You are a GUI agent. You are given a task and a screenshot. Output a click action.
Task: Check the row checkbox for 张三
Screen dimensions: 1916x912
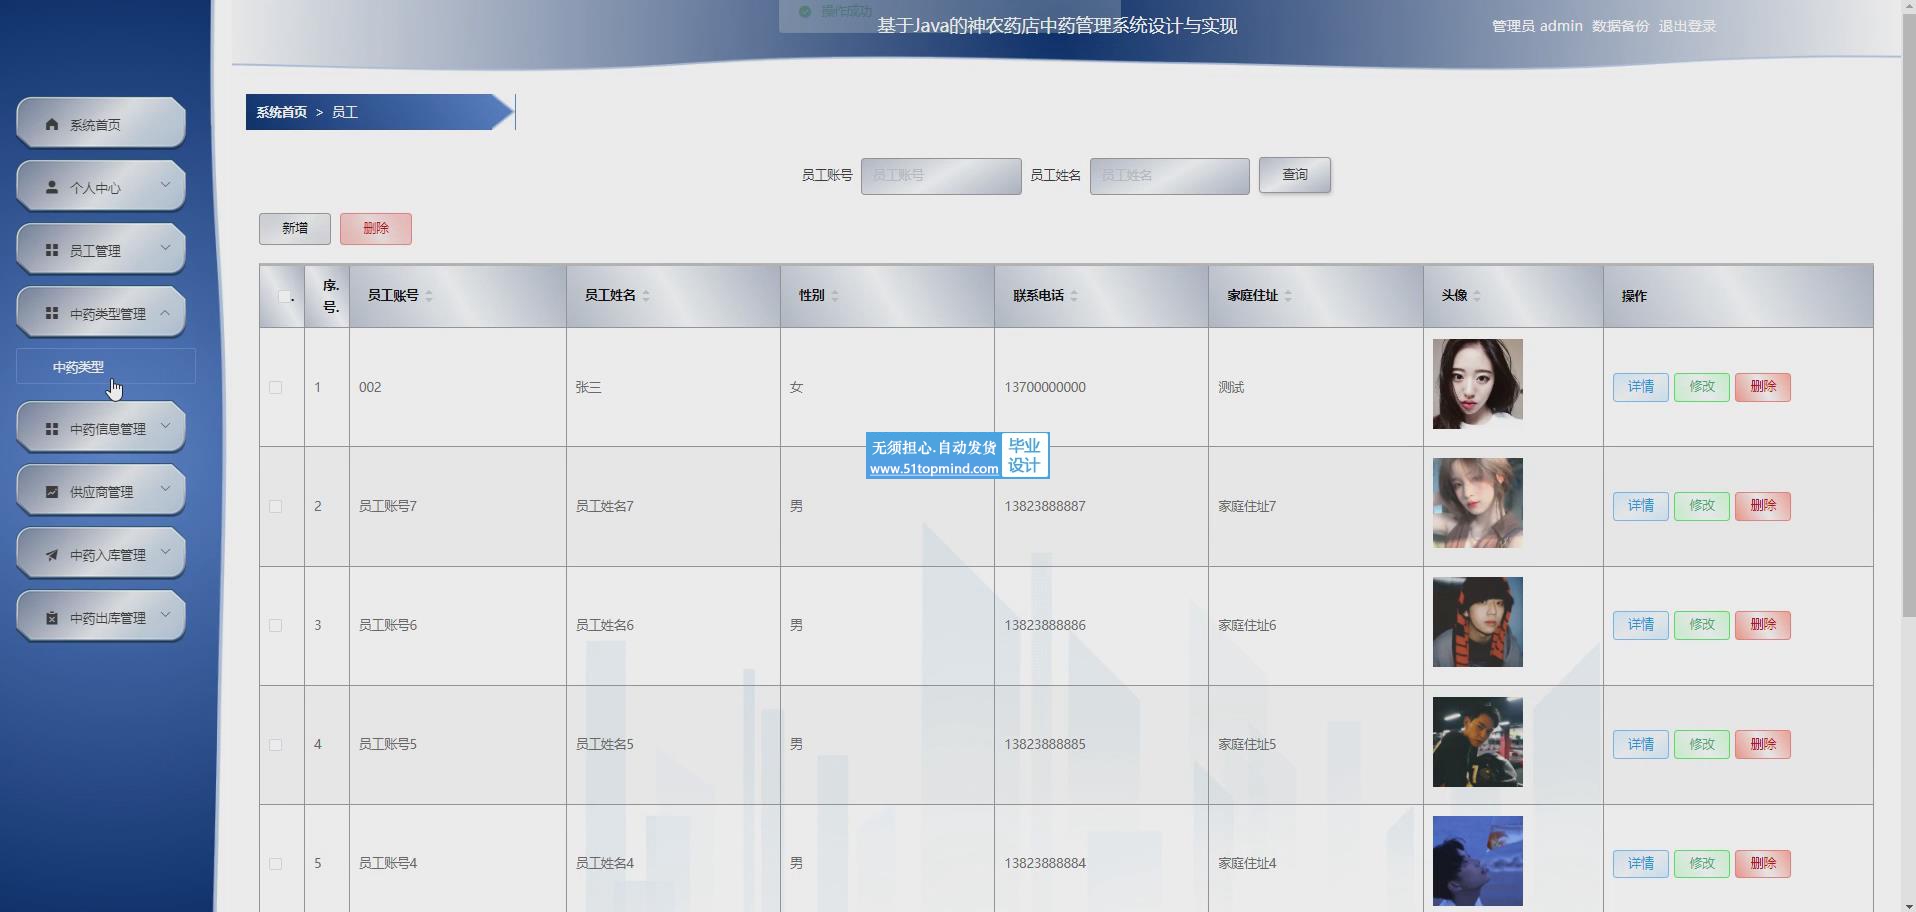(x=276, y=387)
